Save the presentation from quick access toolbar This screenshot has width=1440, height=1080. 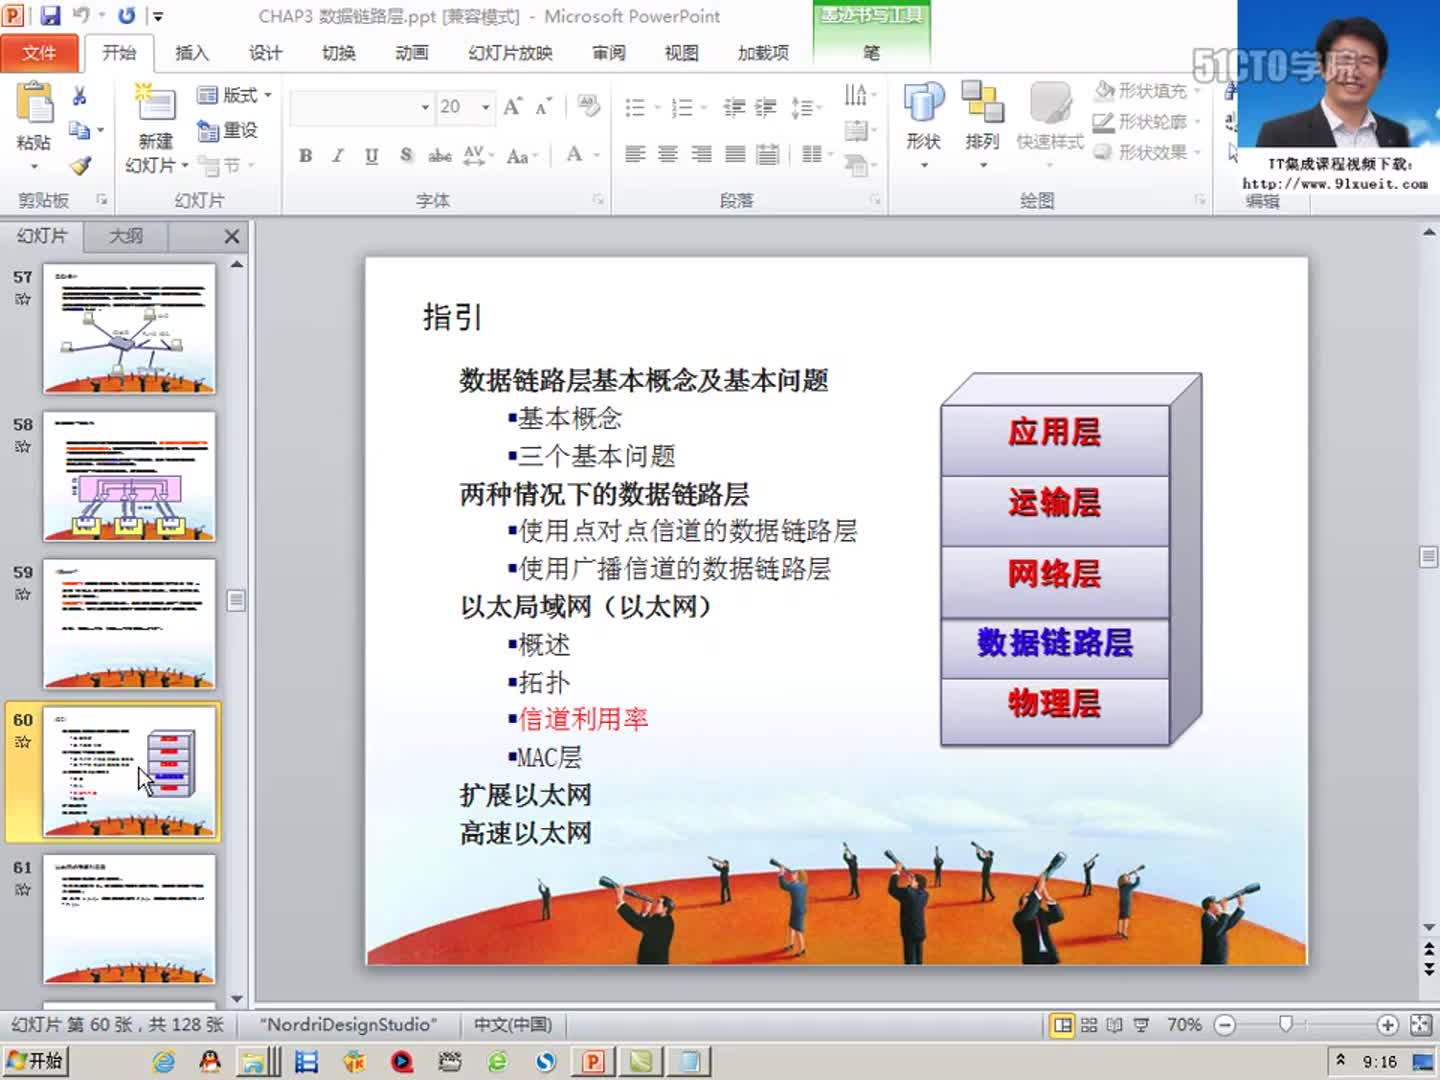click(50, 16)
